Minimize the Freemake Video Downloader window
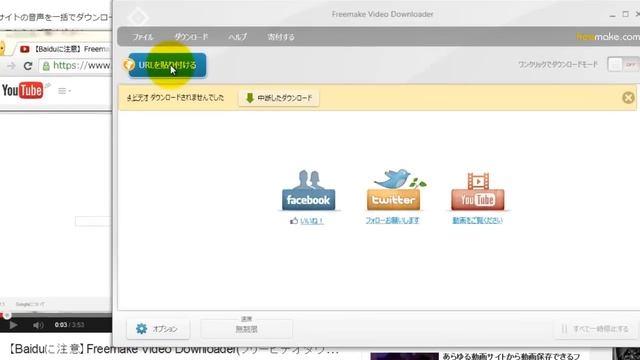 (x=612, y=15)
